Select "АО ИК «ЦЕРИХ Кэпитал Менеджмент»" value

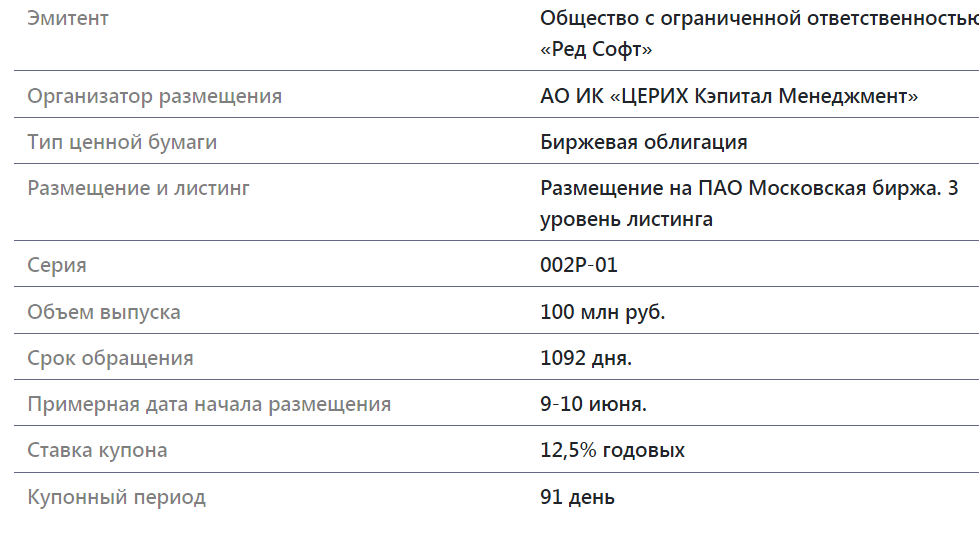[729, 96]
